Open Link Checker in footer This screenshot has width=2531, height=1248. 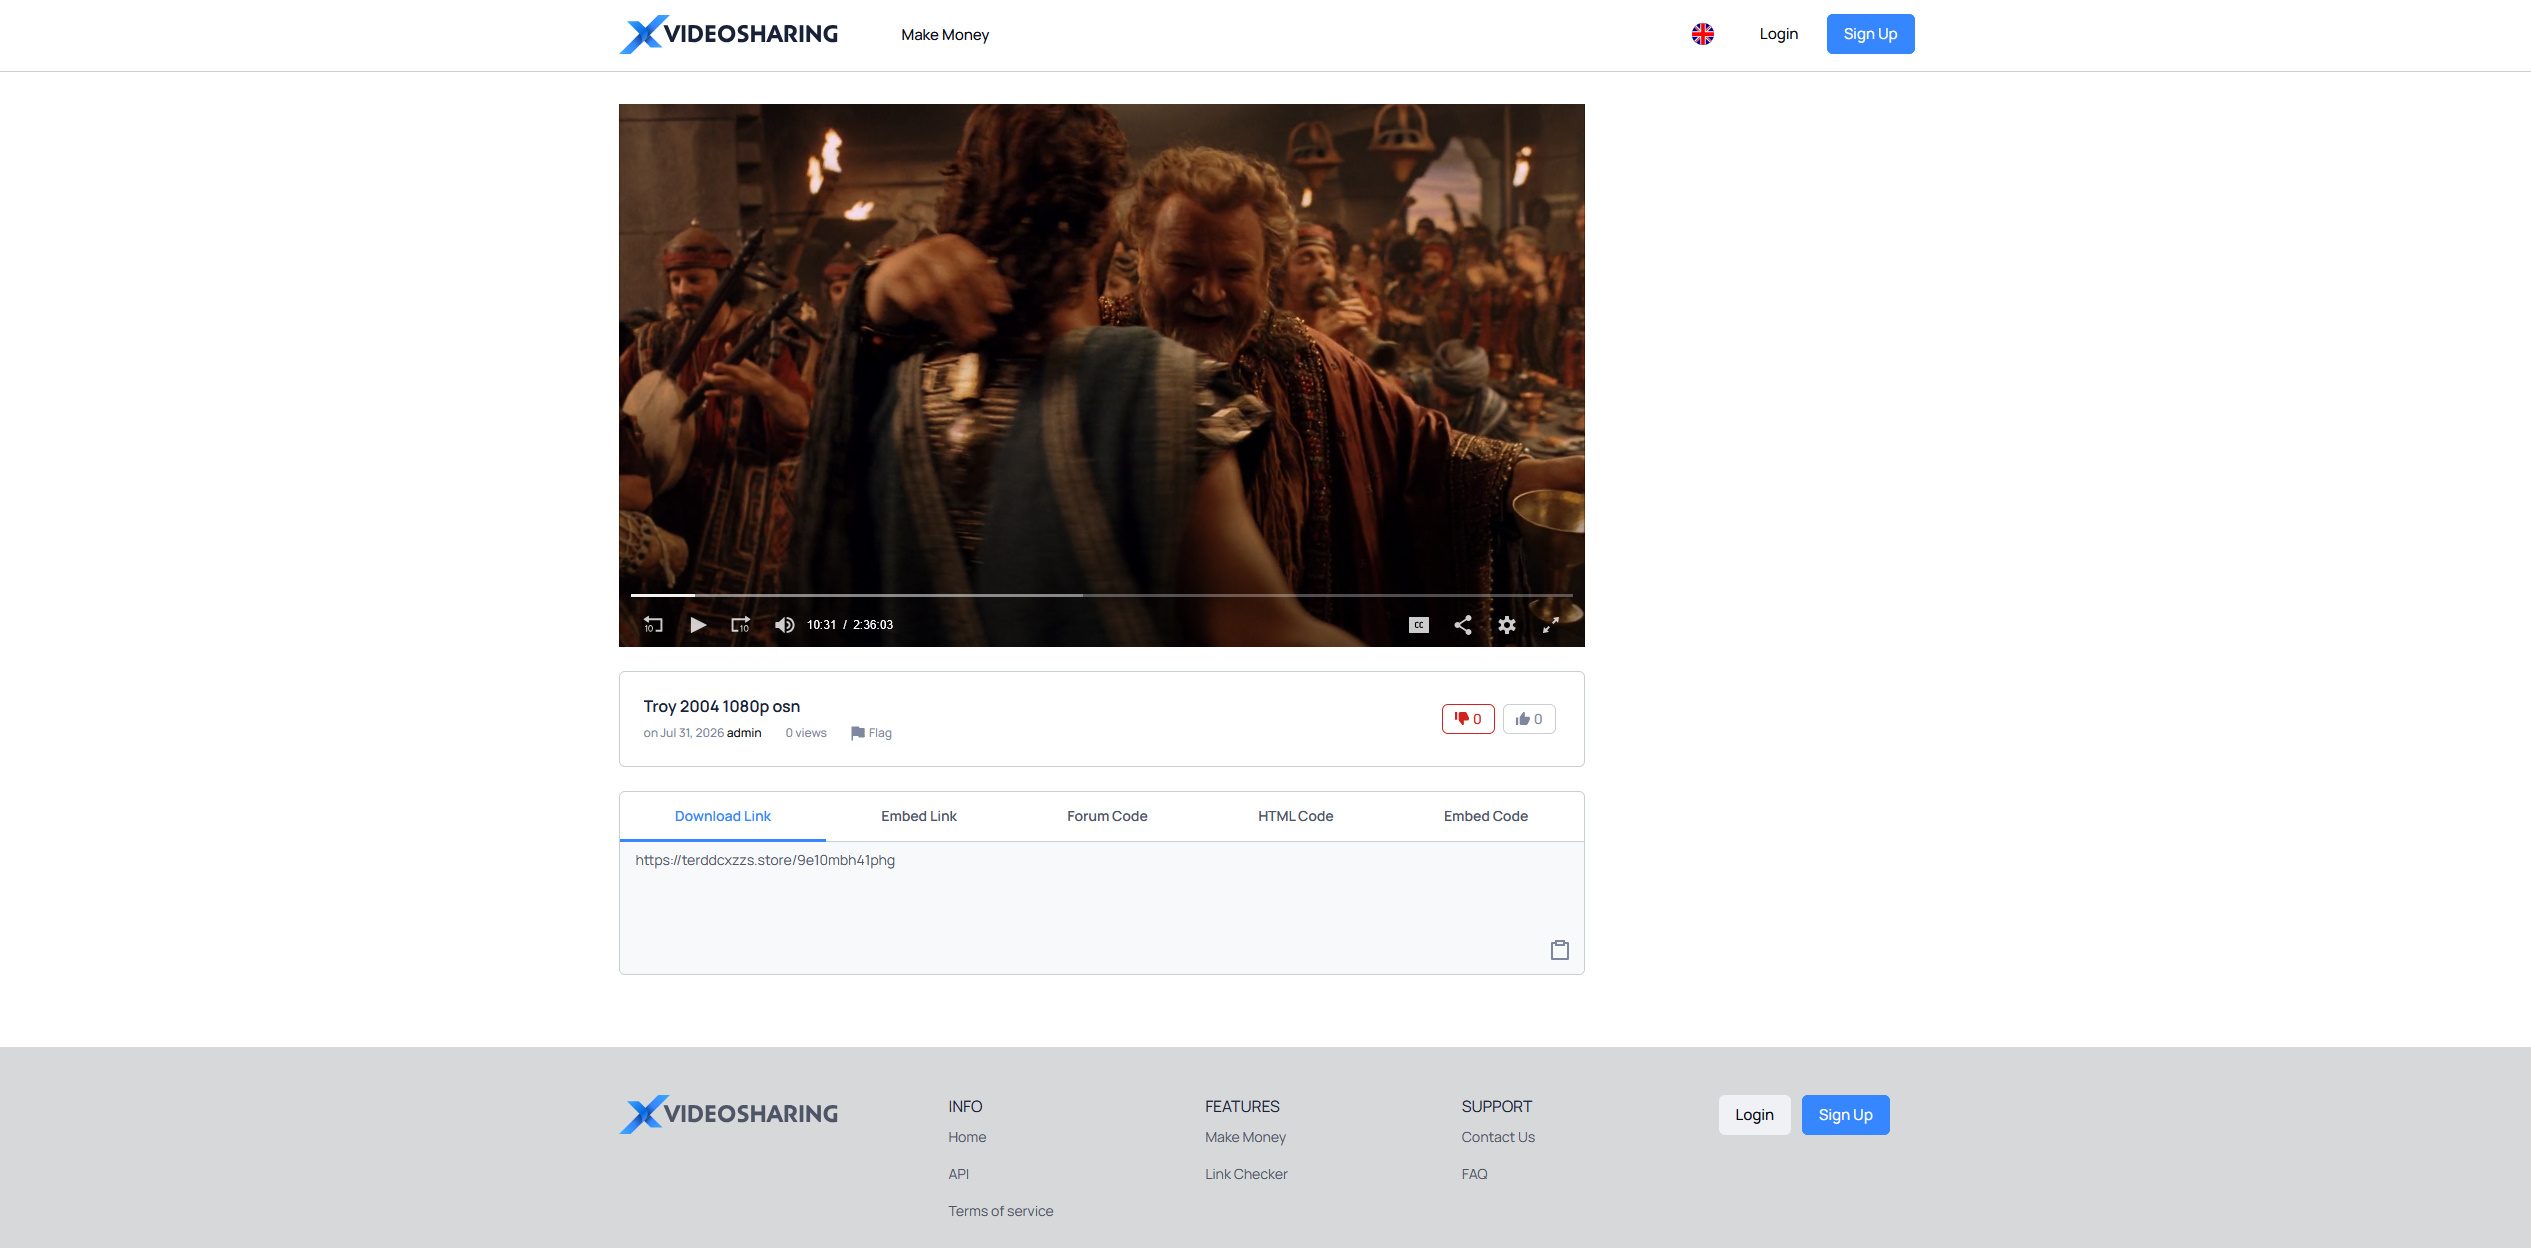[1246, 1174]
